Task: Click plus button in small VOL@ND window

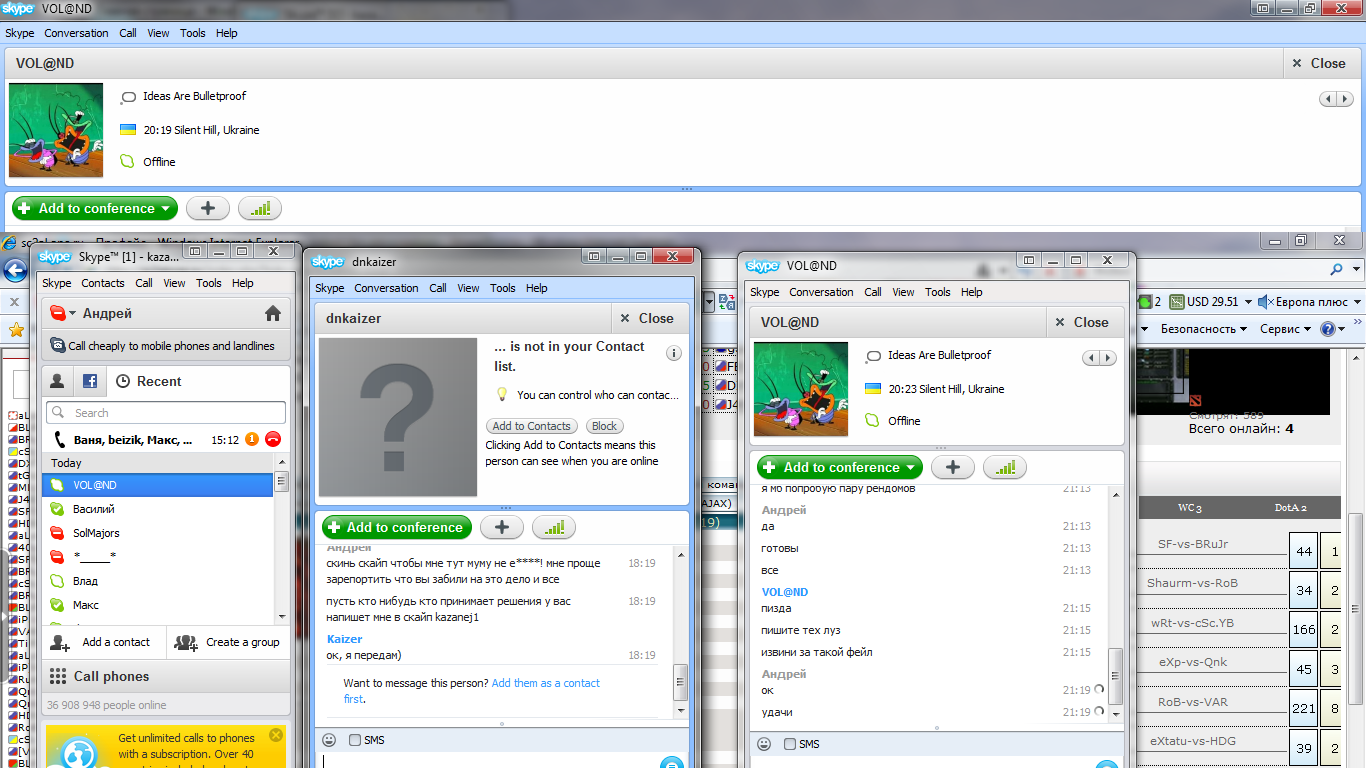Action: [953, 468]
